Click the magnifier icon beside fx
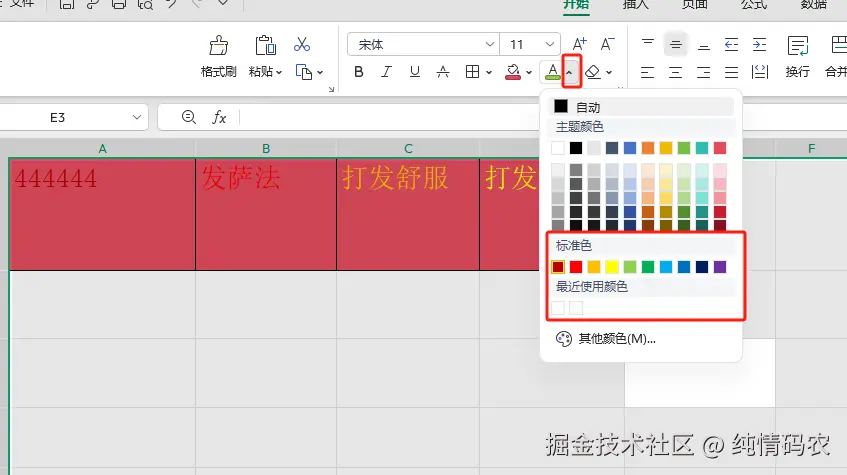 coord(189,117)
